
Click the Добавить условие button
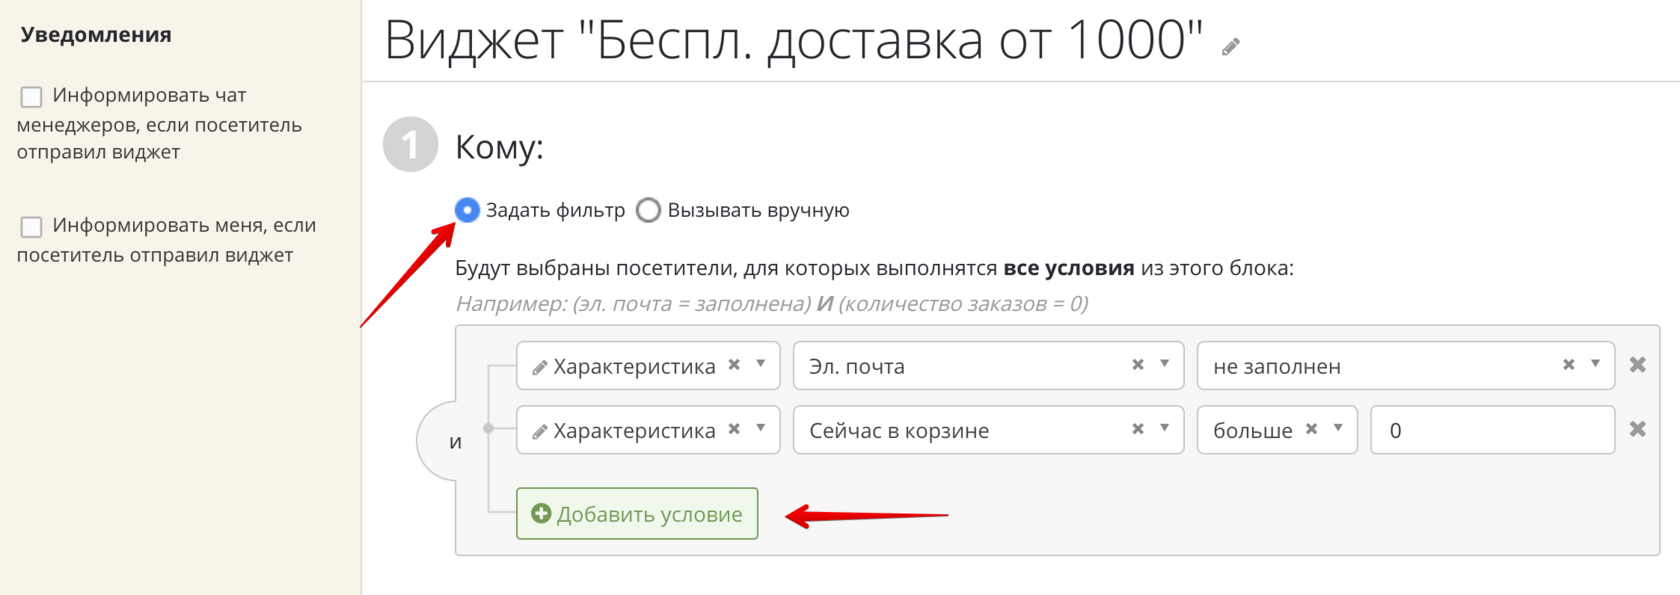click(637, 514)
